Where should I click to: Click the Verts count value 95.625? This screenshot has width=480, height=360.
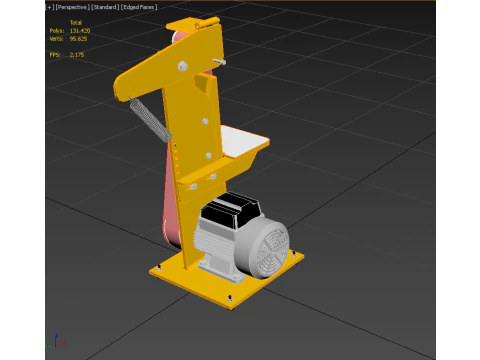[x=78, y=39]
